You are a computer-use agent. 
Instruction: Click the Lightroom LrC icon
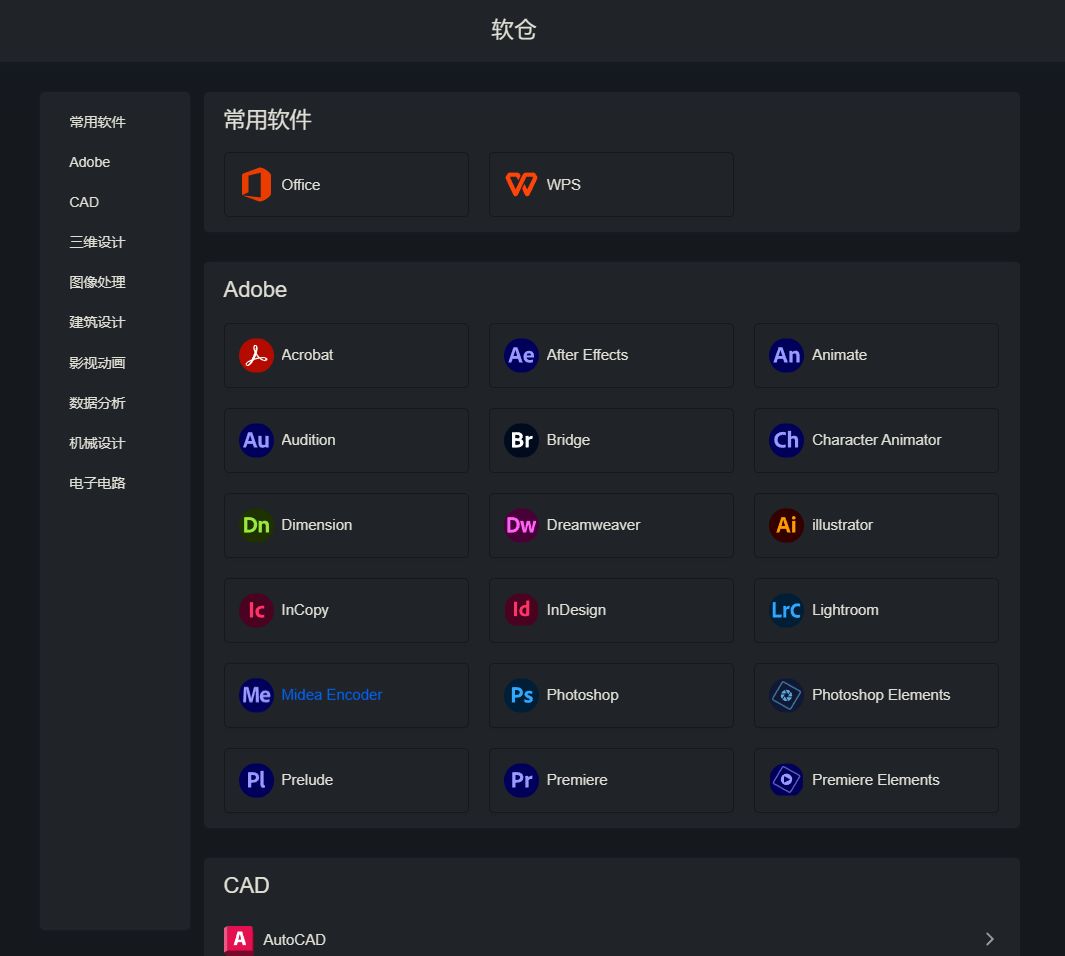(x=786, y=610)
